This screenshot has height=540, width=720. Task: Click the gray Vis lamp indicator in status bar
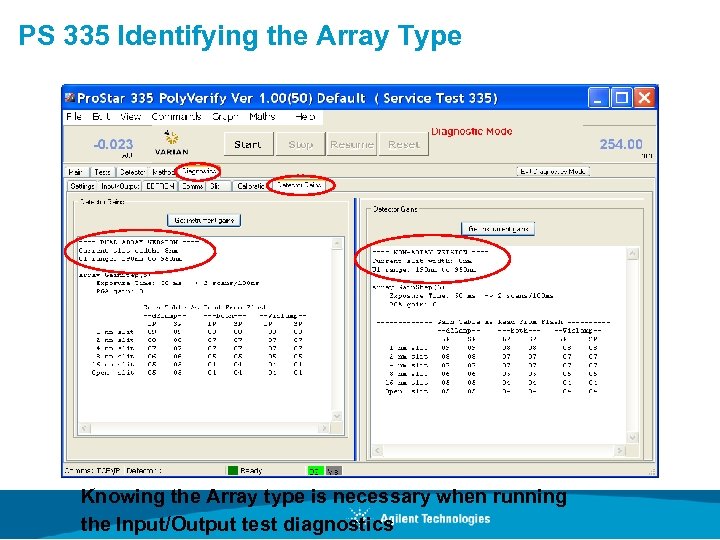click(x=333, y=471)
